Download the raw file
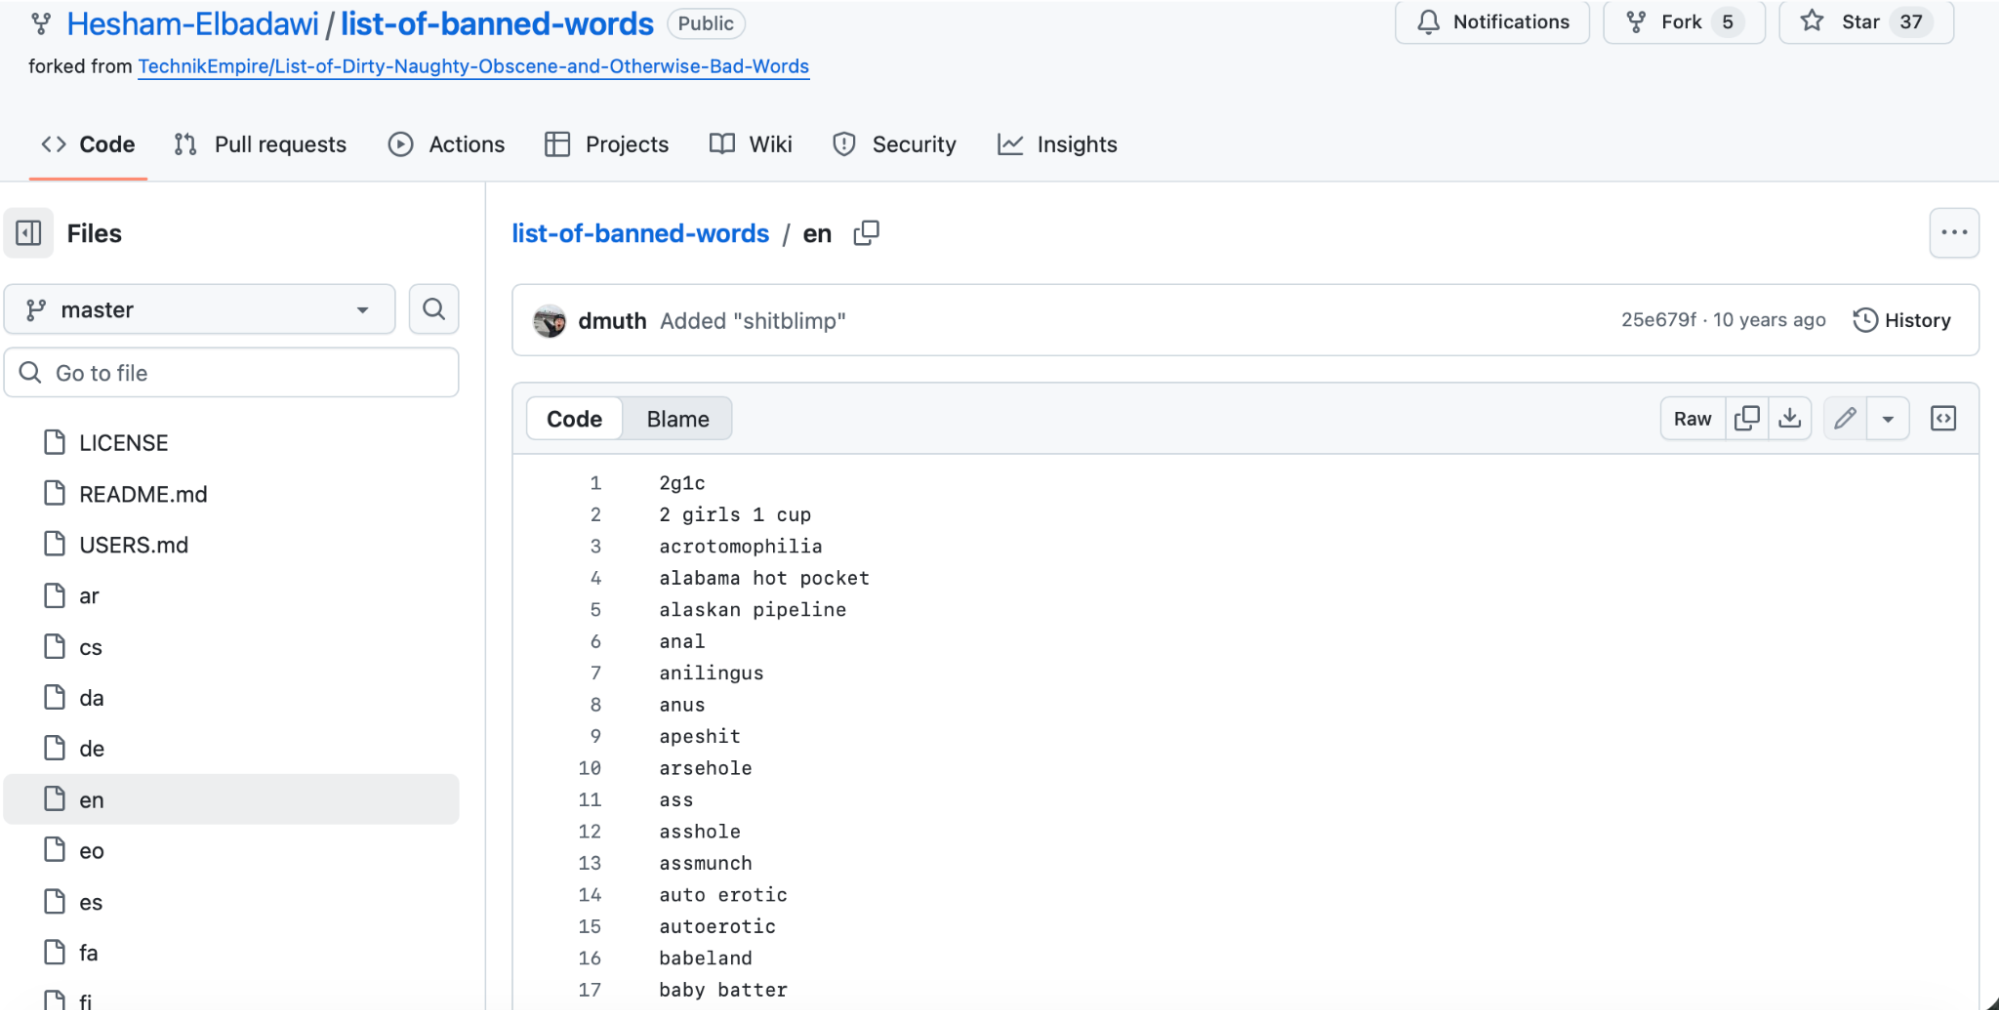Viewport: 1999px width, 1011px height. pyautogui.click(x=1791, y=418)
